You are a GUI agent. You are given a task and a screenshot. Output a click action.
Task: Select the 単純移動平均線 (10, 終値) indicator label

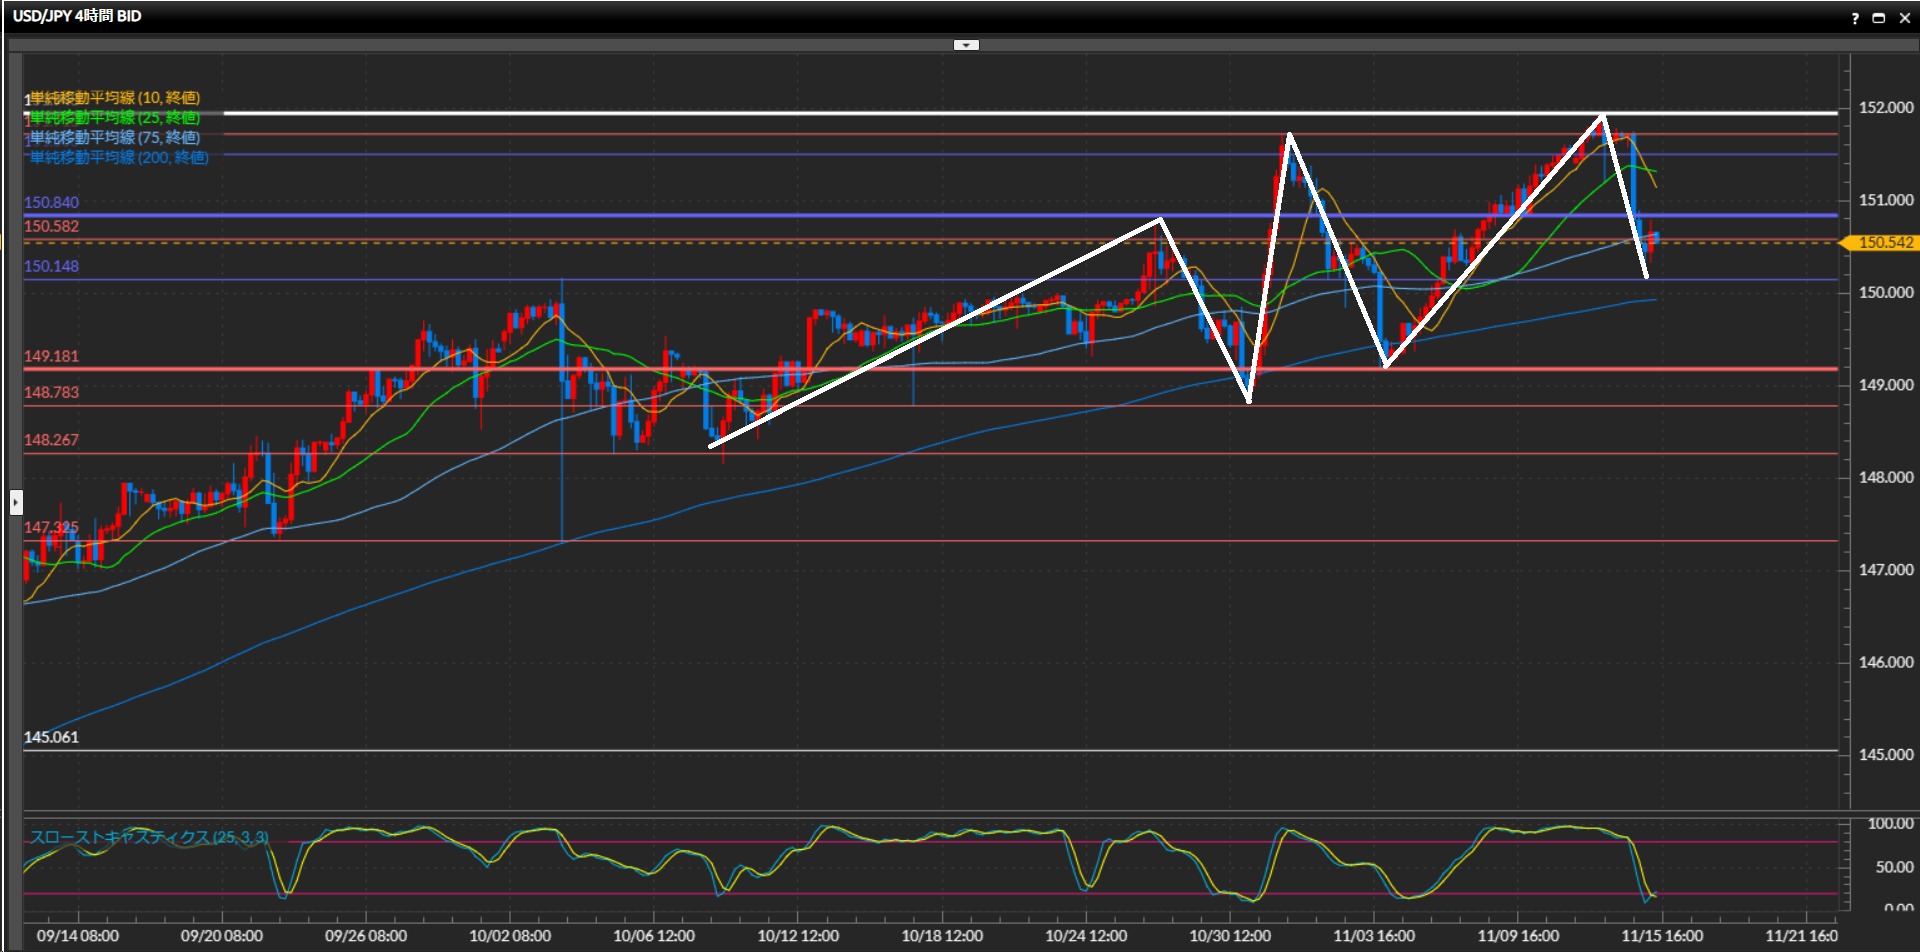pyautogui.click(x=114, y=98)
